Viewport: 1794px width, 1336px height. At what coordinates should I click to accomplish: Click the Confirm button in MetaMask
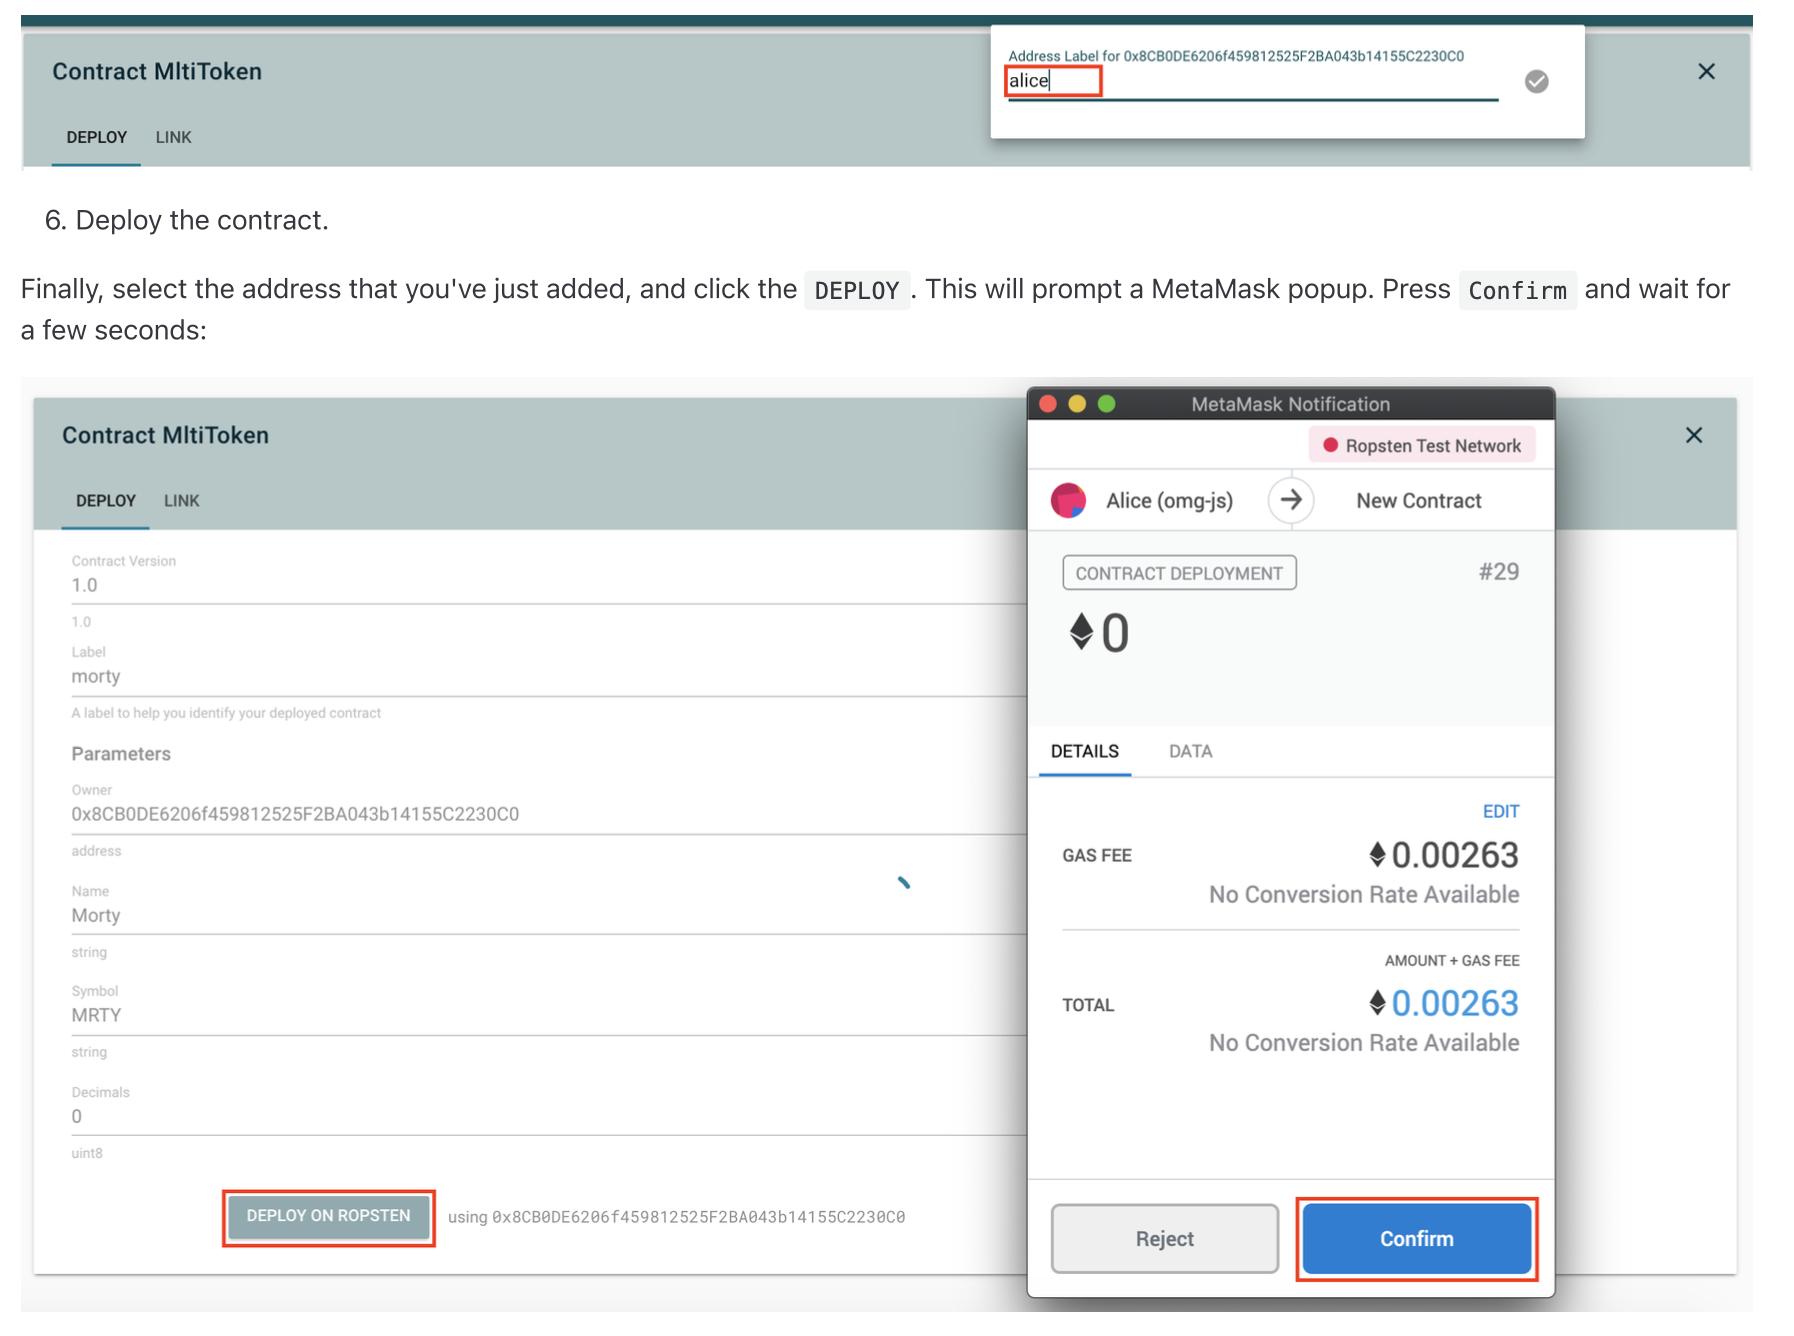pyautogui.click(x=1416, y=1238)
